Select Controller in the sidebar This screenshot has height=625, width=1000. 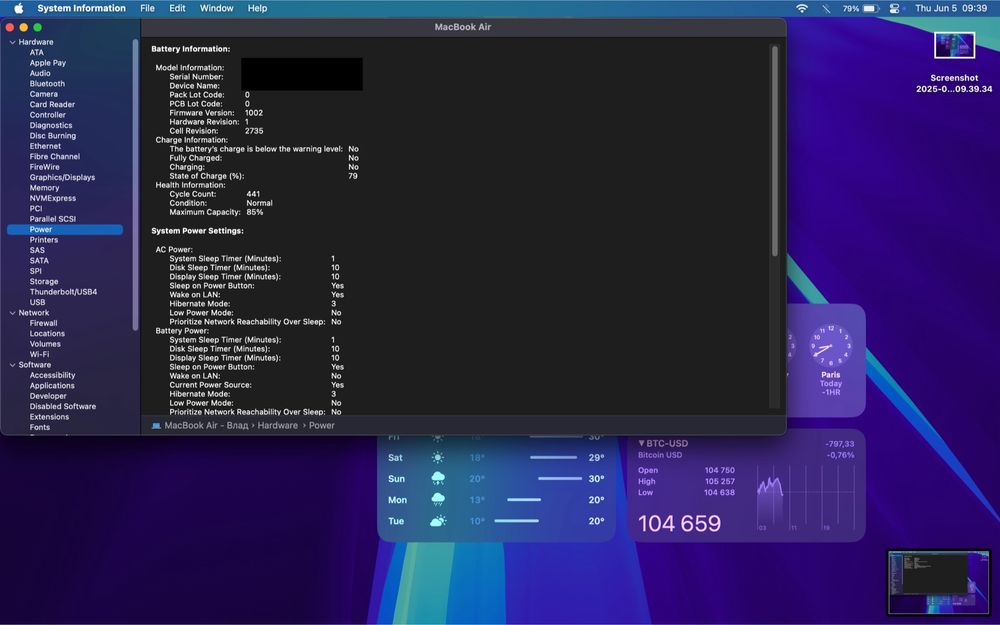pyautogui.click(x=47, y=115)
